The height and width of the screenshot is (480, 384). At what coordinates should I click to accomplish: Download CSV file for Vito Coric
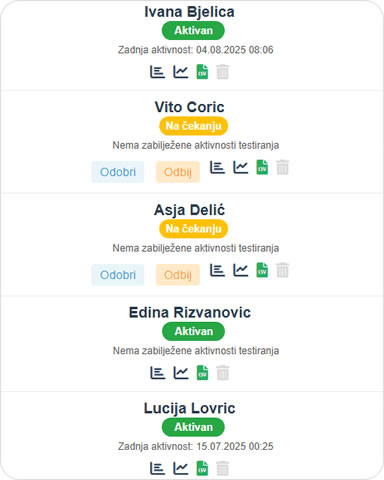262,167
